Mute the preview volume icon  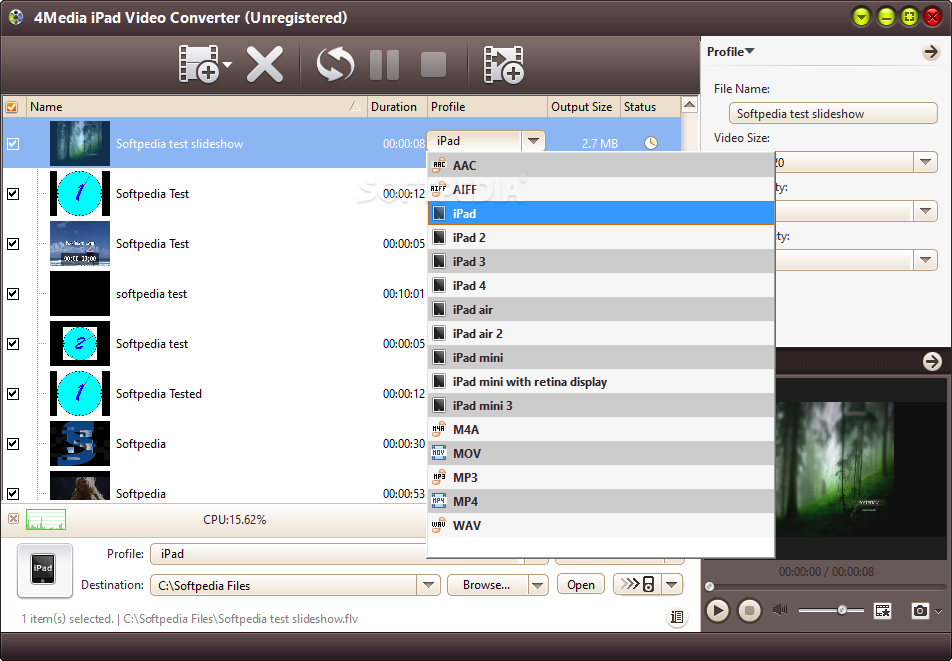pyautogui.click(x=780, y=609)
